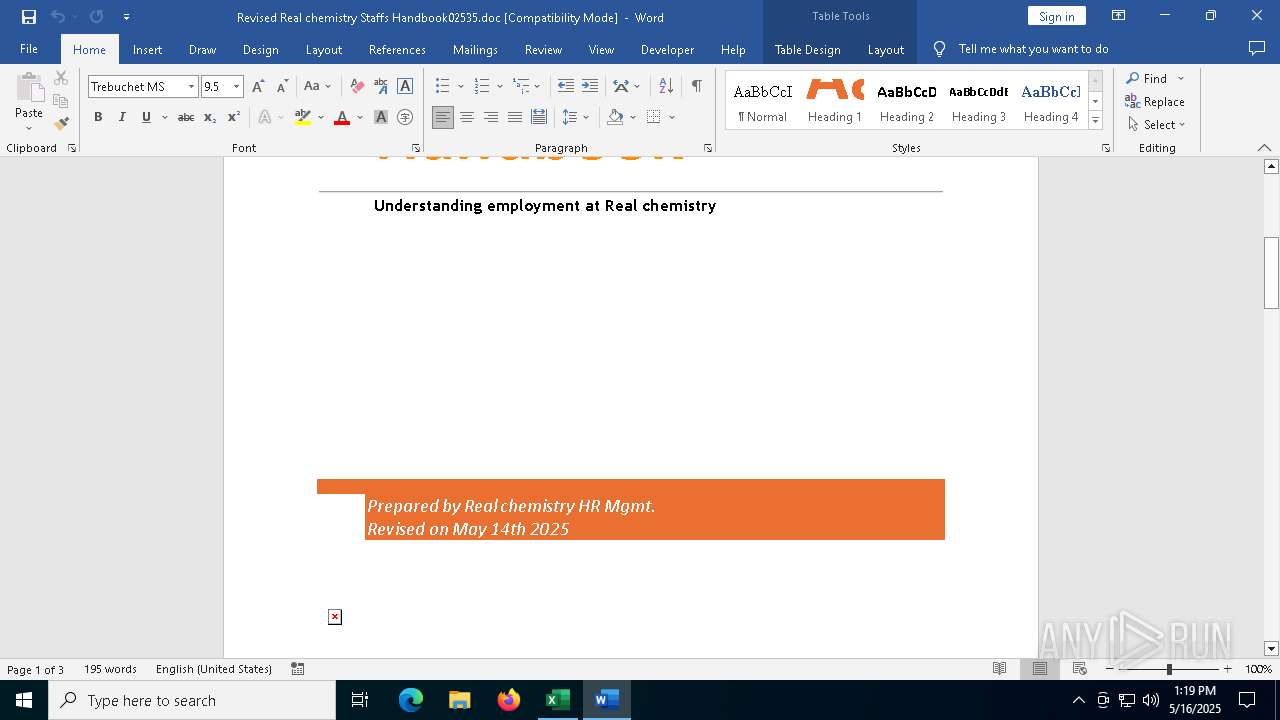Image resolution: width=1280 pixels, height=720 pixels.
Task: Open the Change Case Aa dropdown
Action: pyautogui.click(x=317, y=86)
